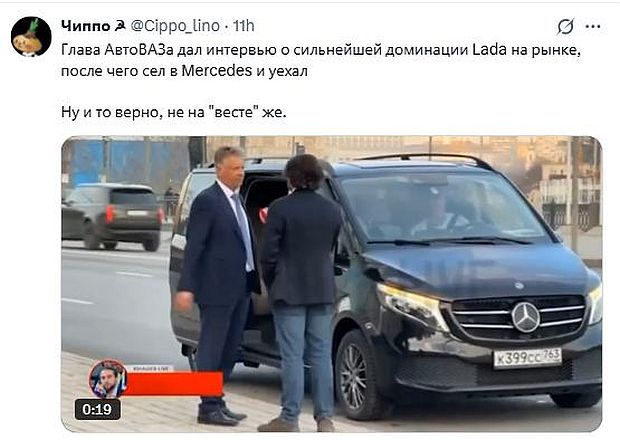
Task: Click the streamer avatar circle overlaid on the video
Action: (x=108, y=379)
